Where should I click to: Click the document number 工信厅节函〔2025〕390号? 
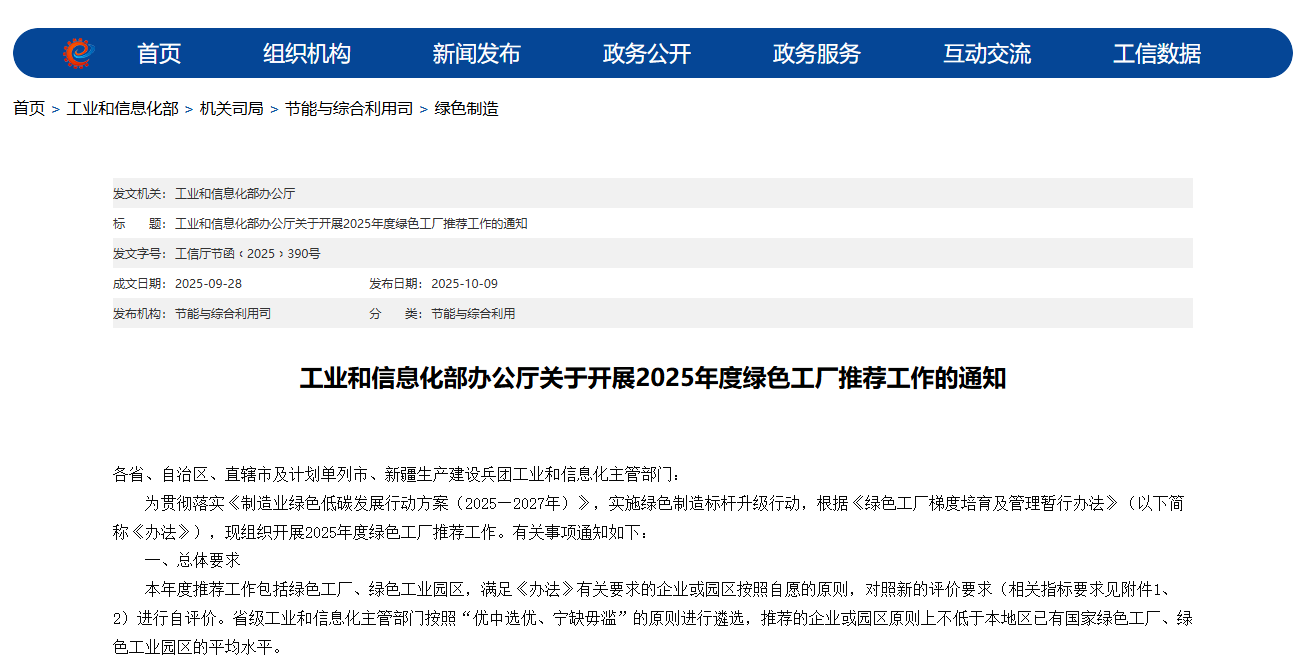(x=247, y=254)
